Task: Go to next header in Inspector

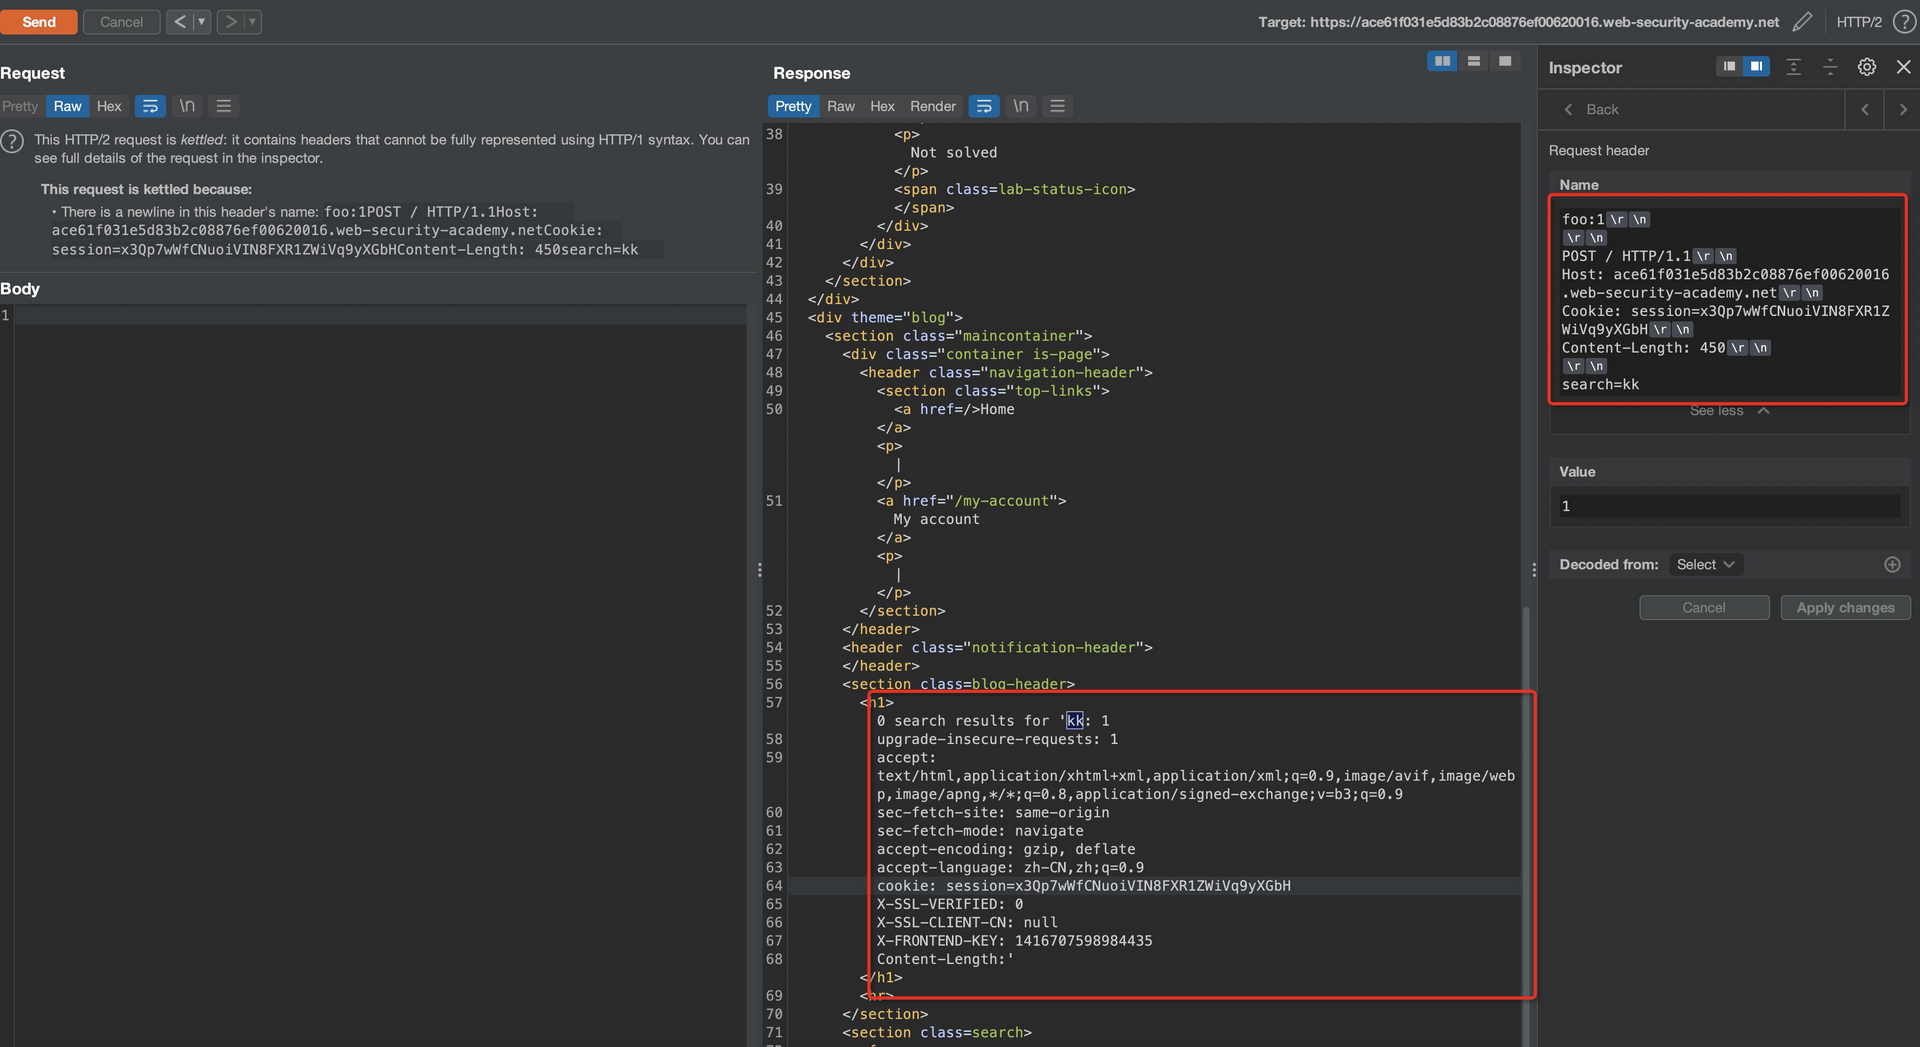Action: [1903, 110]
